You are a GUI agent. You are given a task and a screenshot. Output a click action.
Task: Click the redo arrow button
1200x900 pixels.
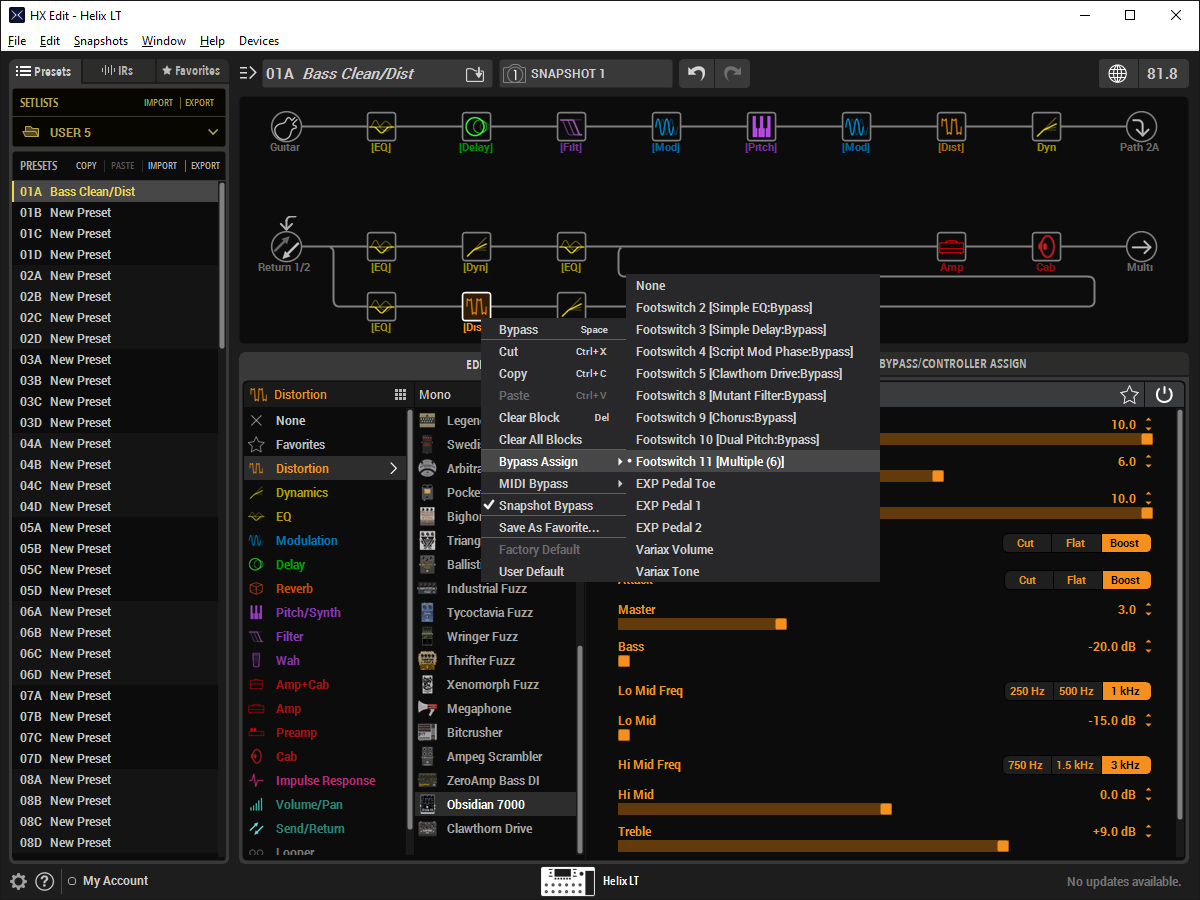coord(733,74)
